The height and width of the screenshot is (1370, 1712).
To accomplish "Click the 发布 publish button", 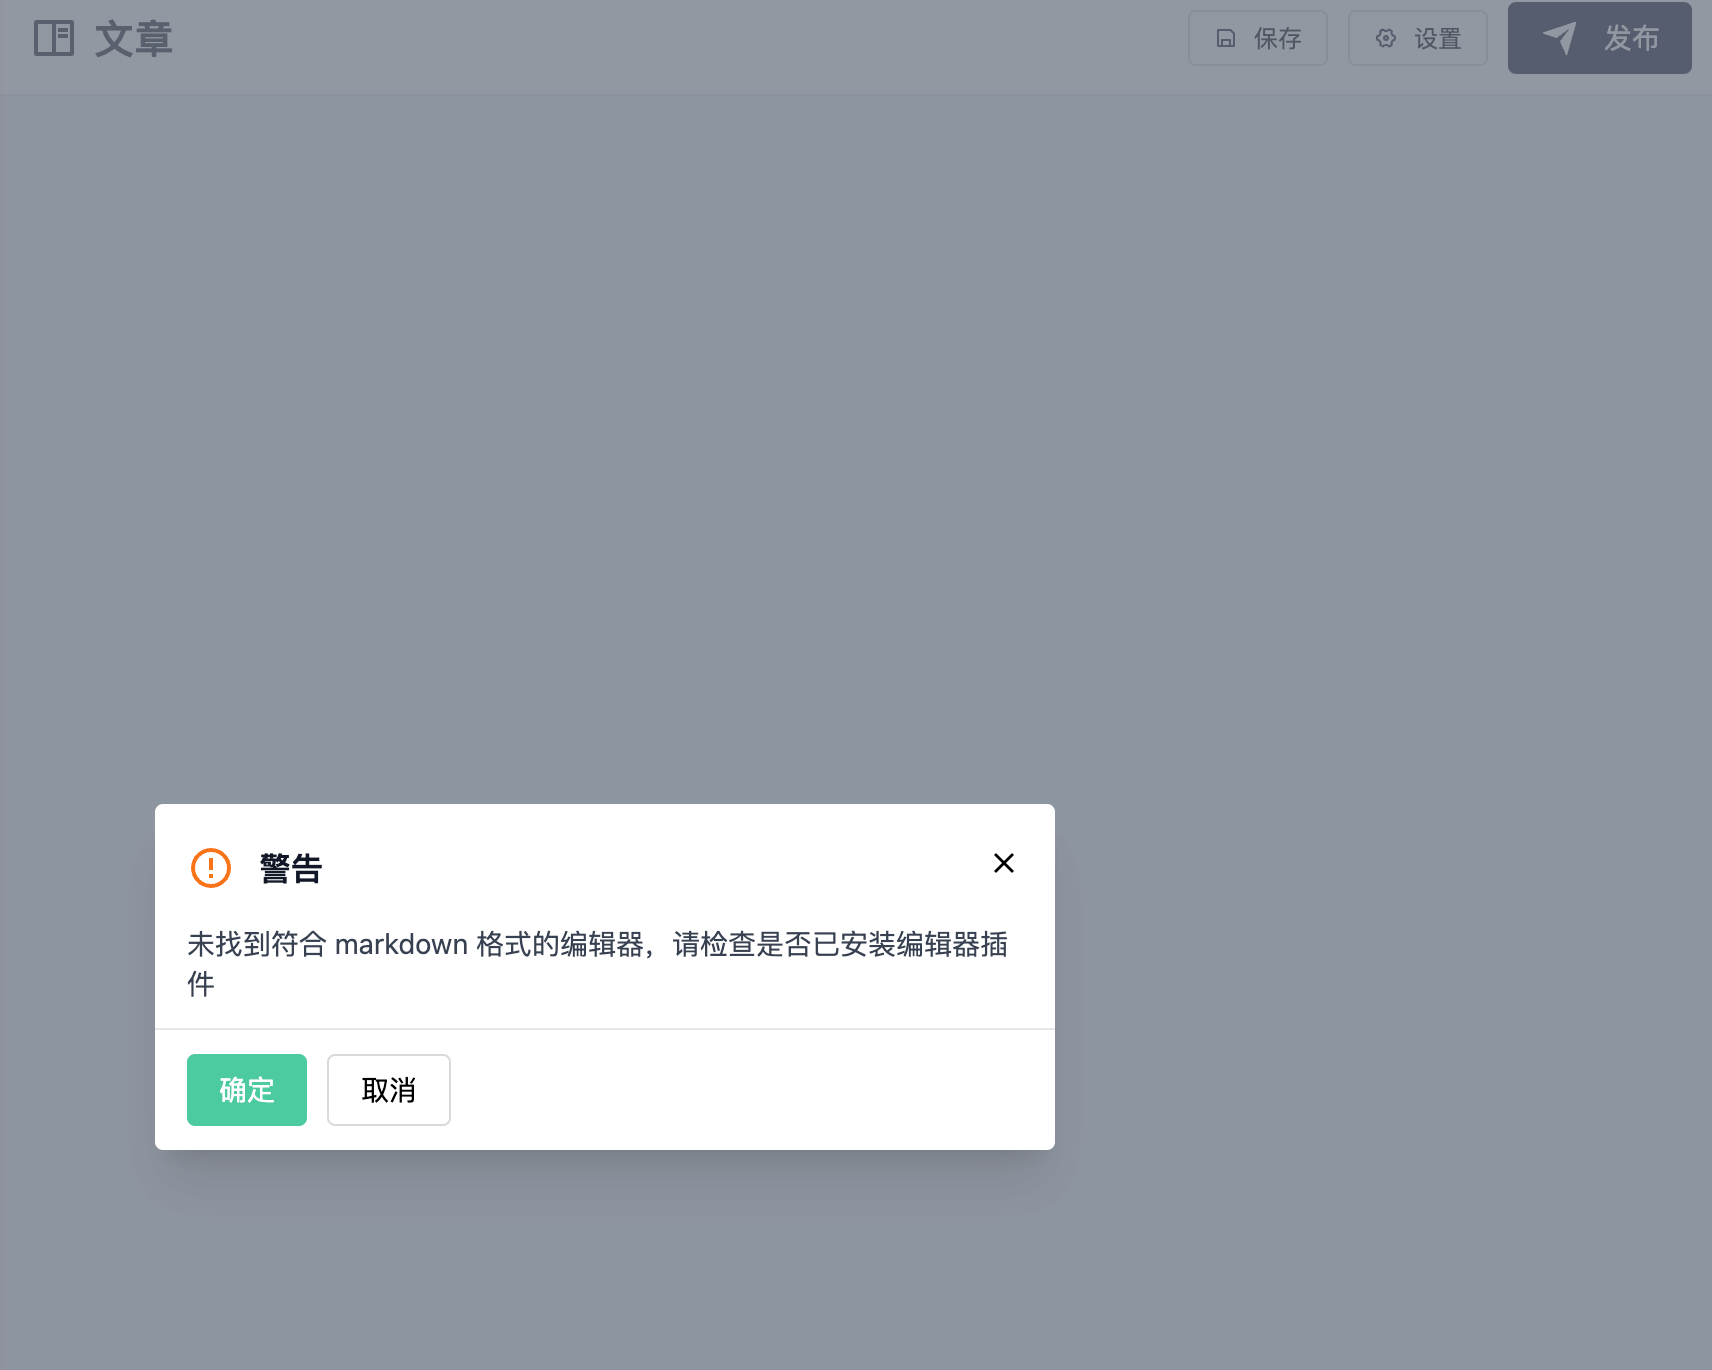I will pos(1599,38).
